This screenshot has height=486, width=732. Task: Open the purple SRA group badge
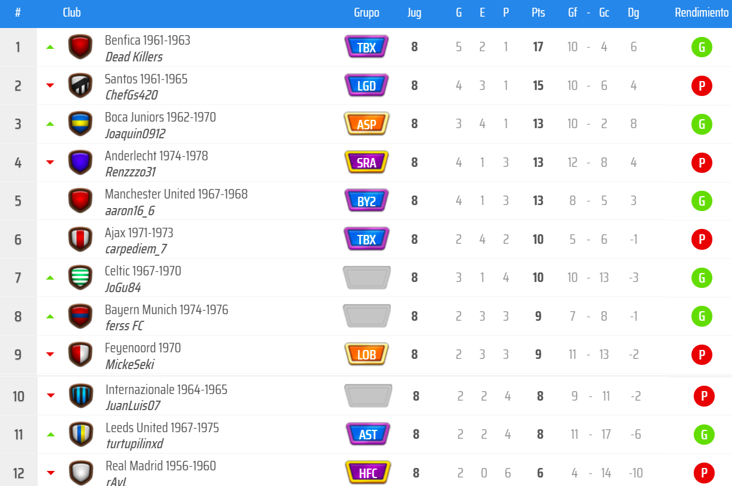click(x=366, y=162)
